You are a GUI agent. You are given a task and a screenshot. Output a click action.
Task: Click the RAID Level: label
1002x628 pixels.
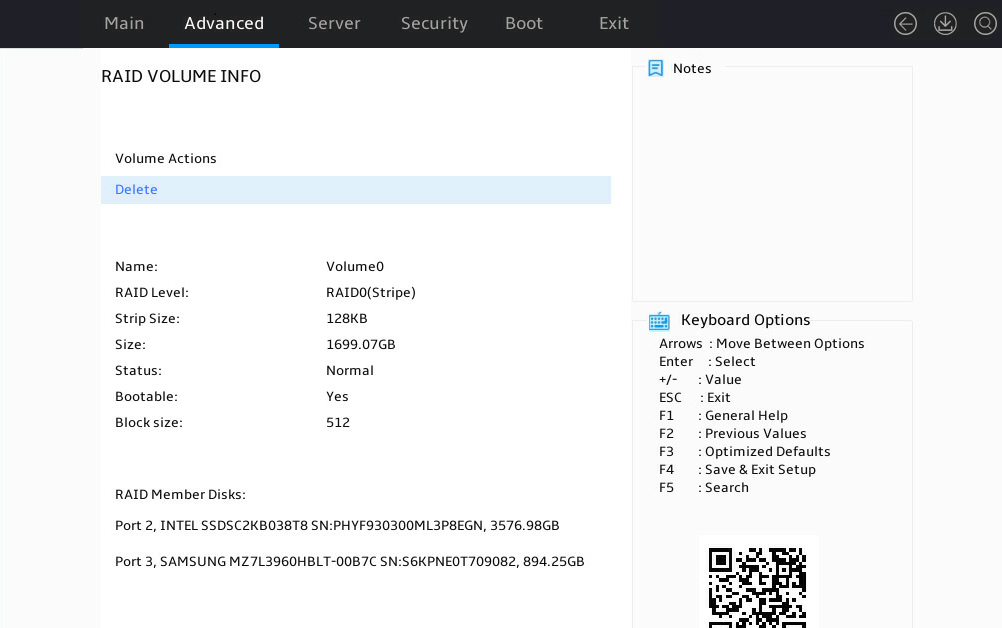click(x=152, y=293)
